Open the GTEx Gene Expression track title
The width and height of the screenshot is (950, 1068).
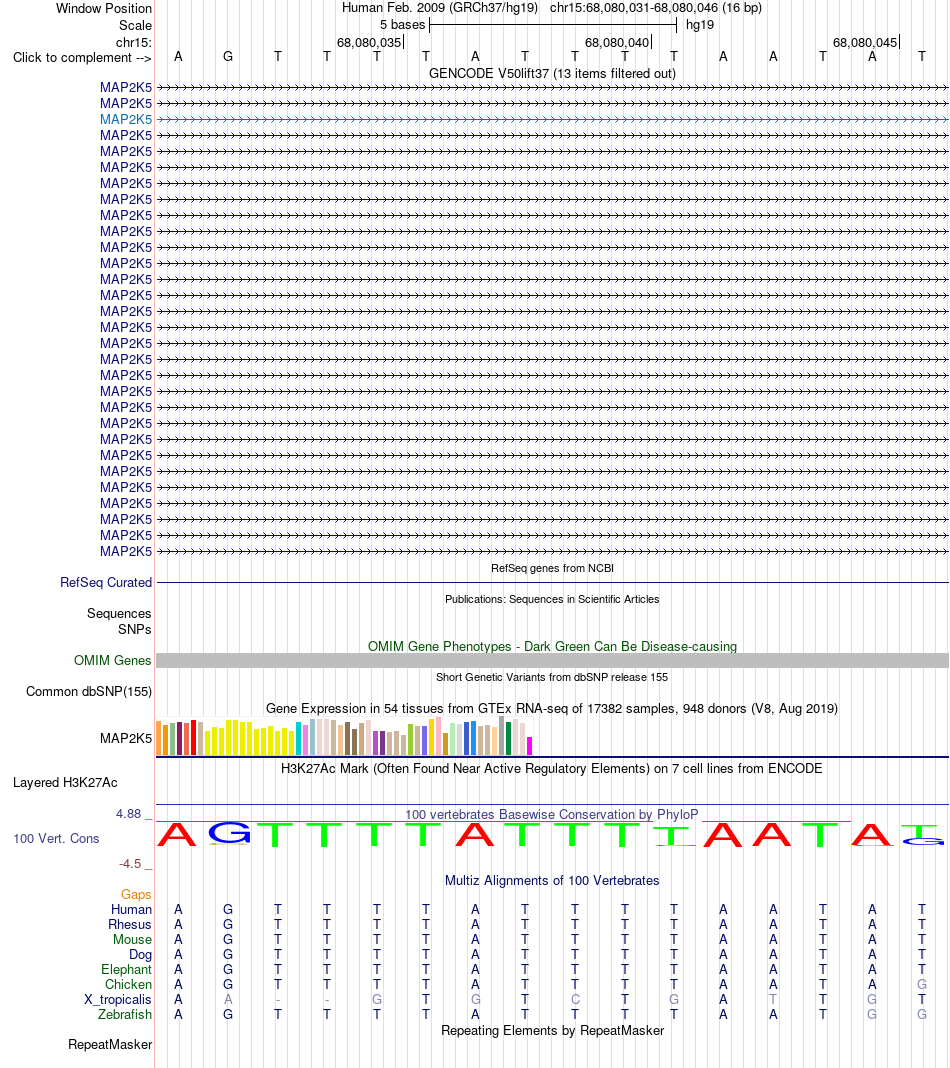click(x=552, y=708)
